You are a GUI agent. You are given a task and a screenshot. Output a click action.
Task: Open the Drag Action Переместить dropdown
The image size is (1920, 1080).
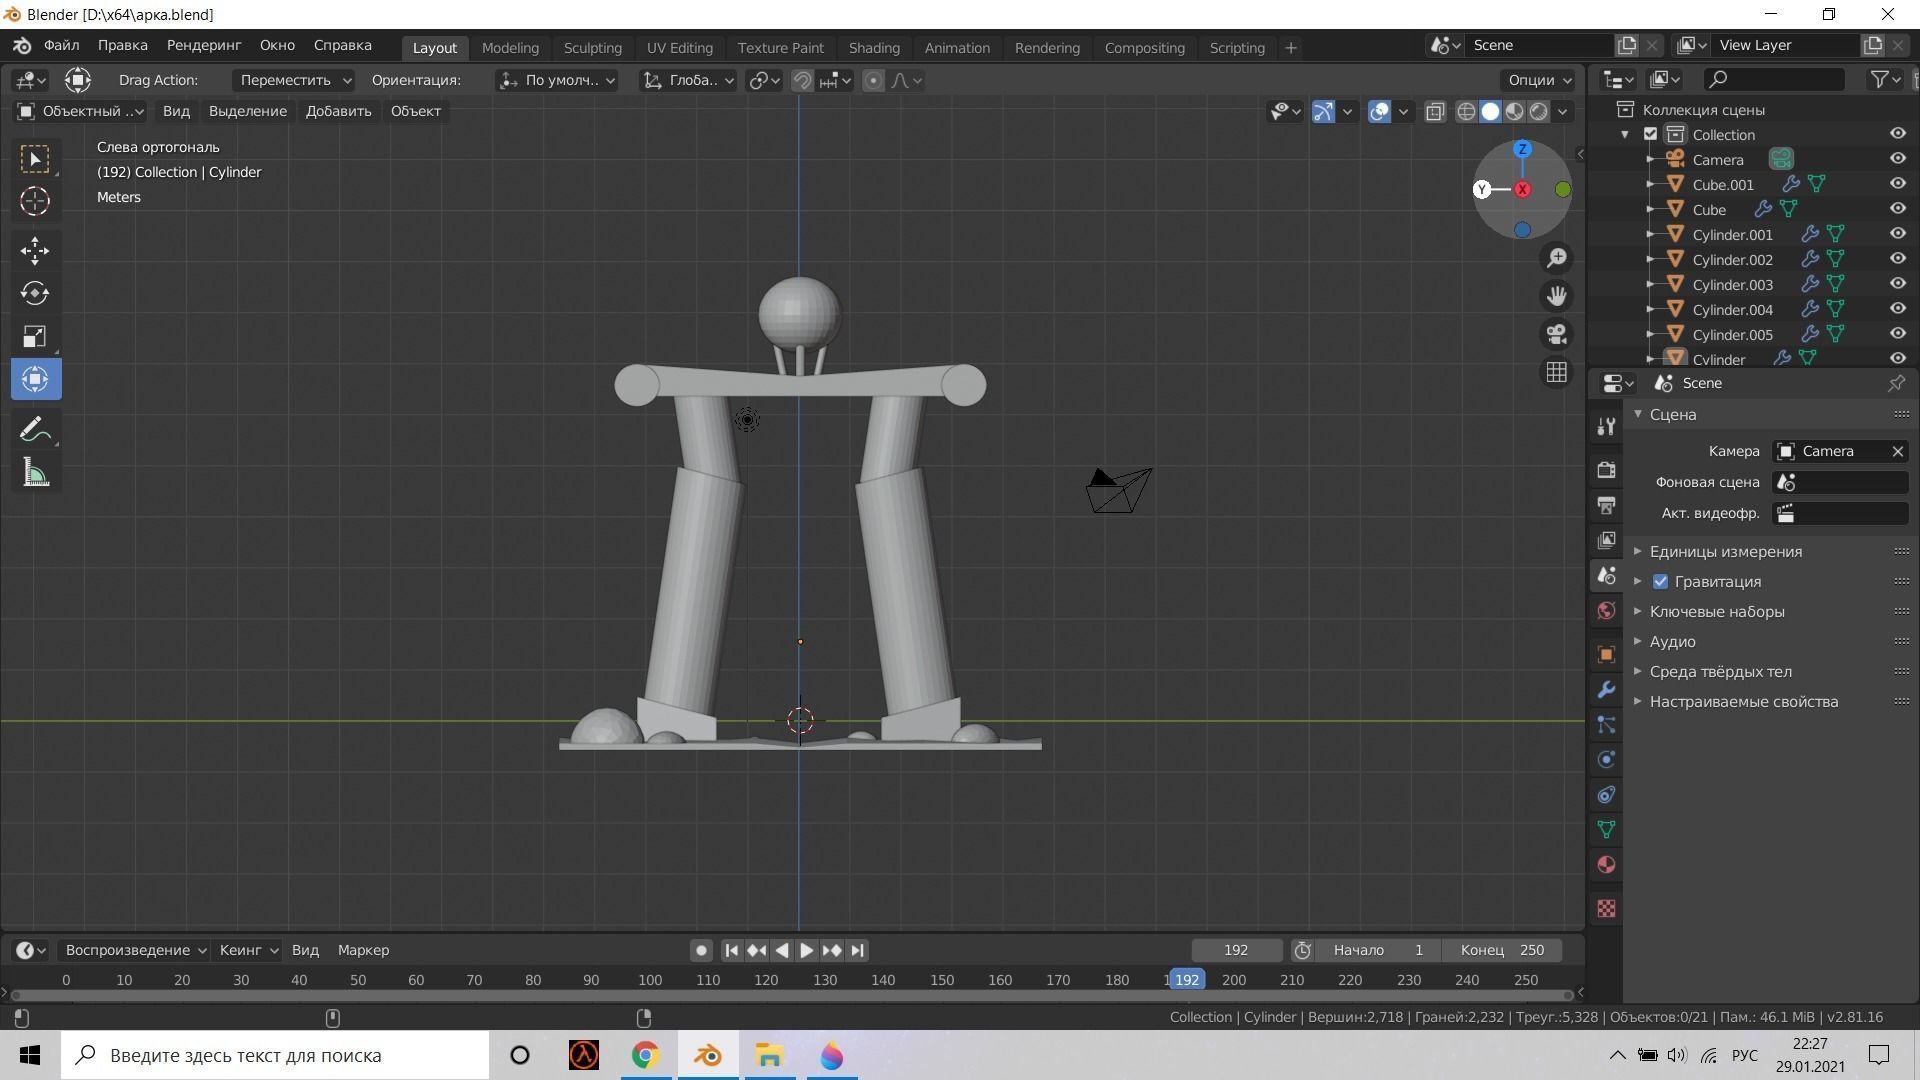[295, 80]
